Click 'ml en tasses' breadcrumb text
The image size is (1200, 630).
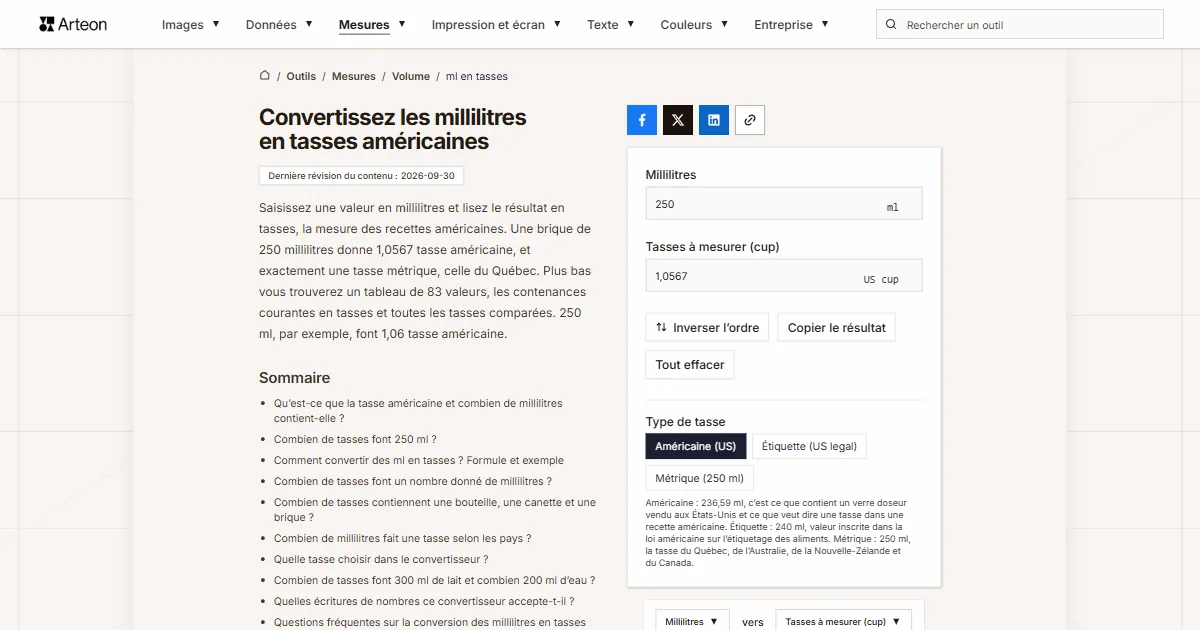477,76
